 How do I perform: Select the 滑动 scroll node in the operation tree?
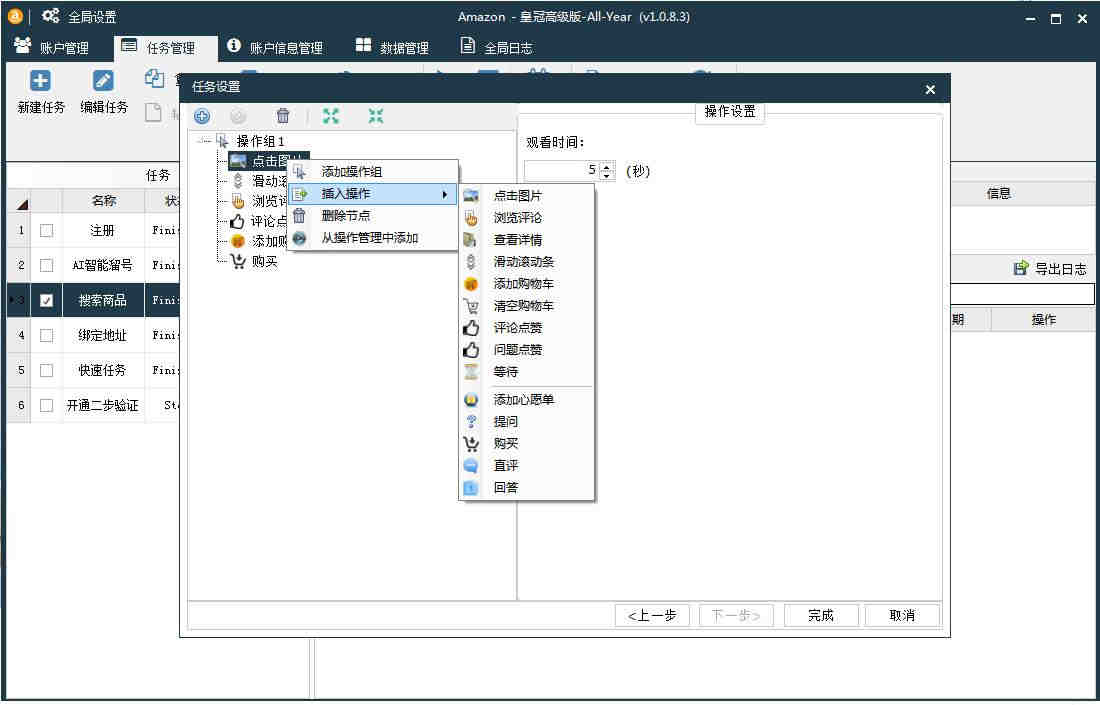click(259, 181)
